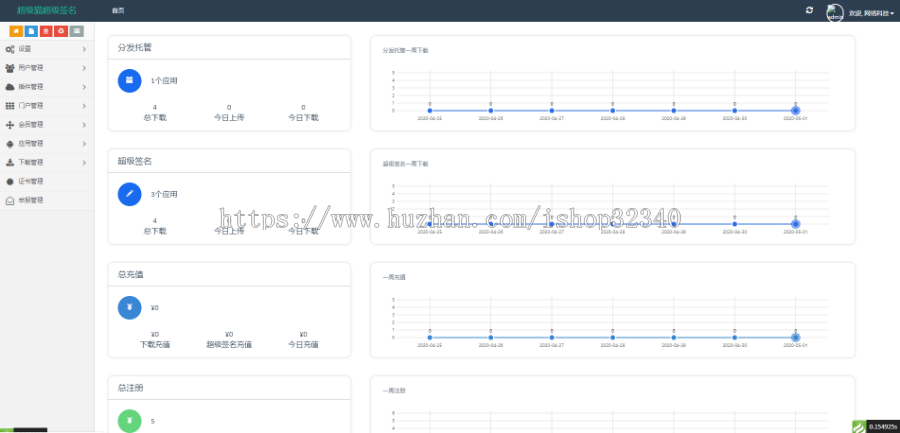Click the red recycle shortcut button
900x433 pixels.
coord(61,31)
